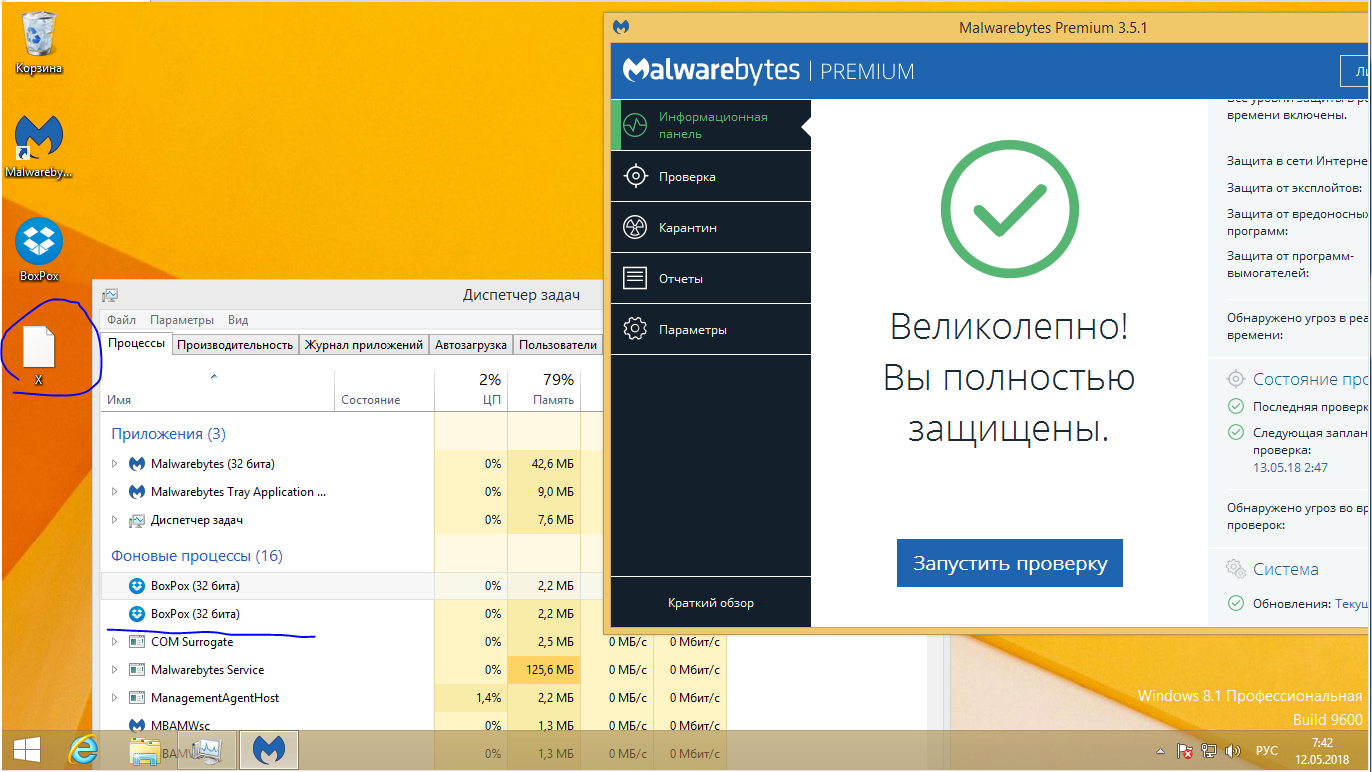
Task: Switch to the Пользователи tab
Action: (558, 345)
